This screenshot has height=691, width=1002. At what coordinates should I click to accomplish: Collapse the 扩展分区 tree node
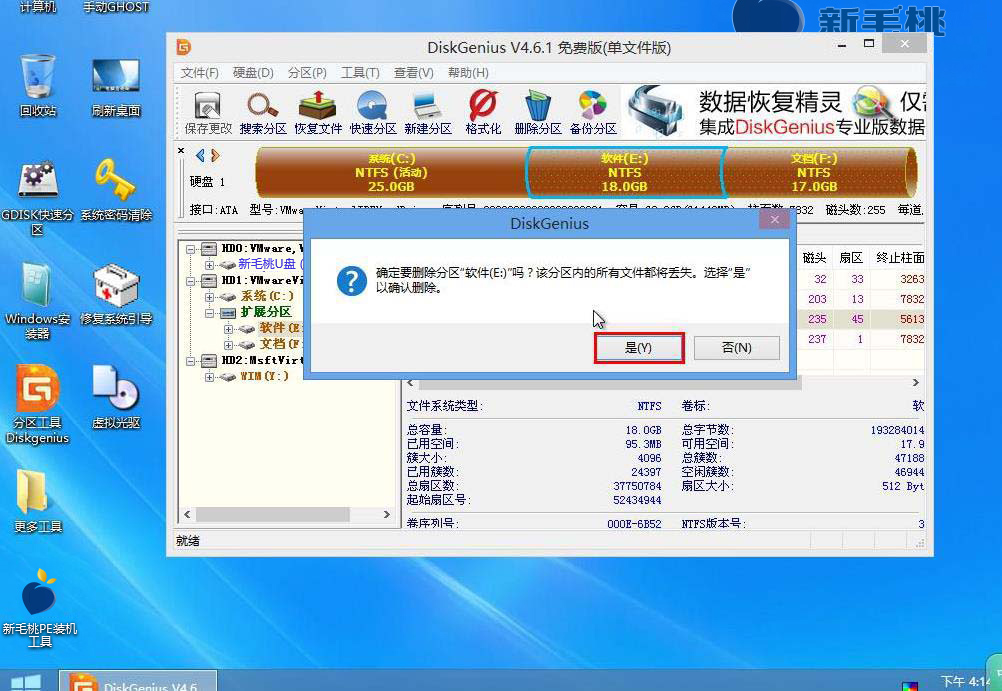(209, 313)
